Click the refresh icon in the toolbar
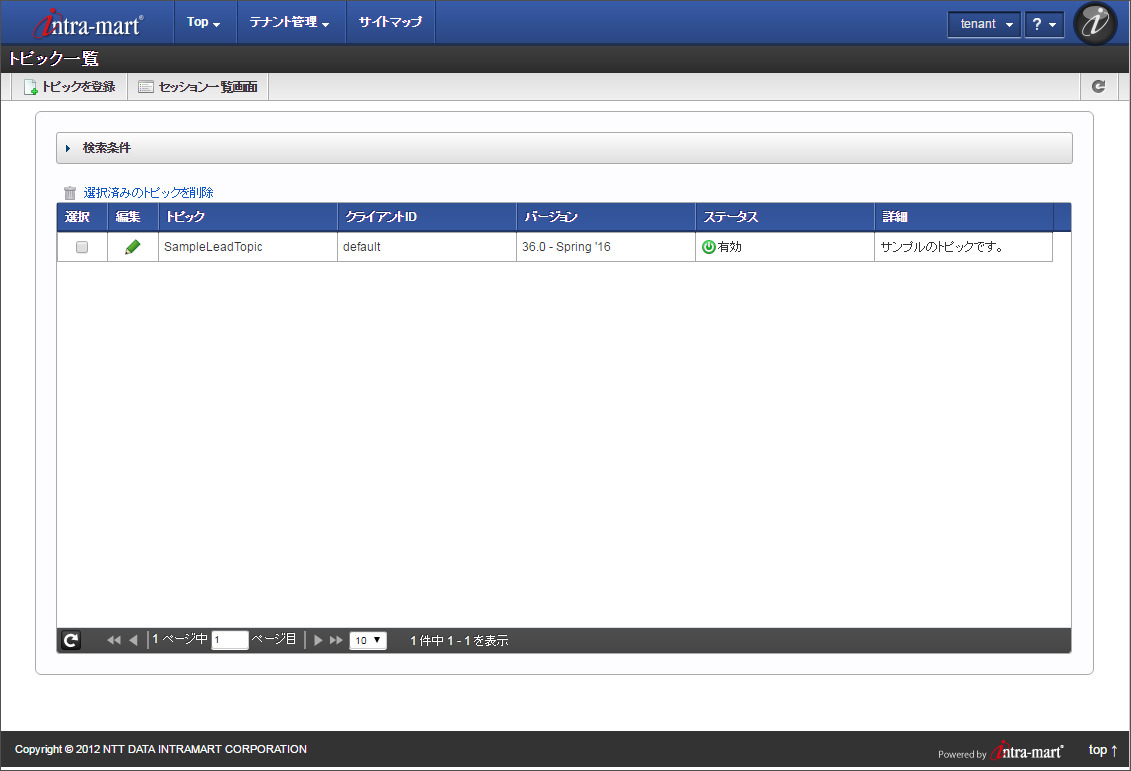The width and height of the screenshot is (1131, 771). [1098, 86]
